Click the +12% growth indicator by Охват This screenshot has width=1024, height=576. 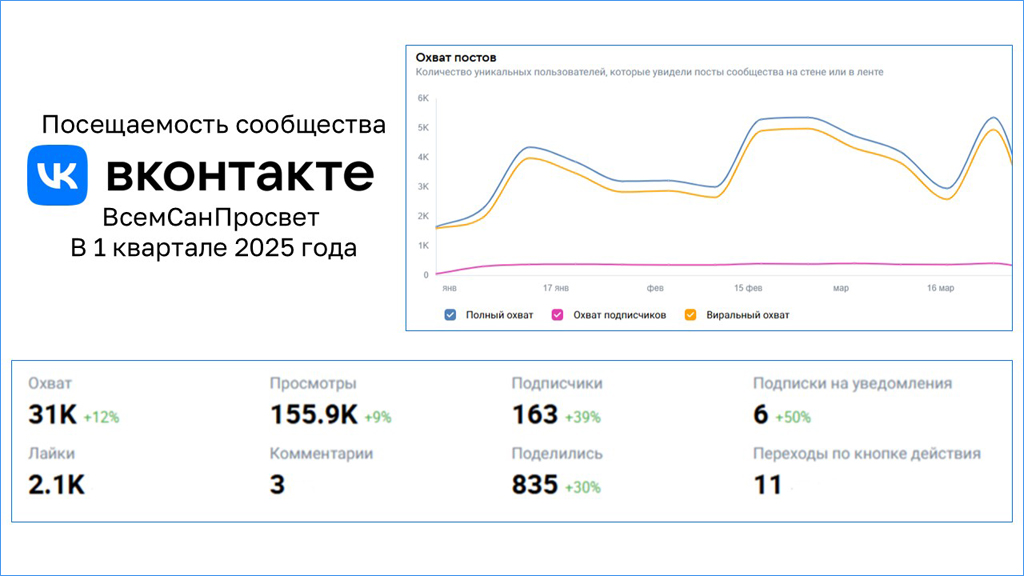101,417
